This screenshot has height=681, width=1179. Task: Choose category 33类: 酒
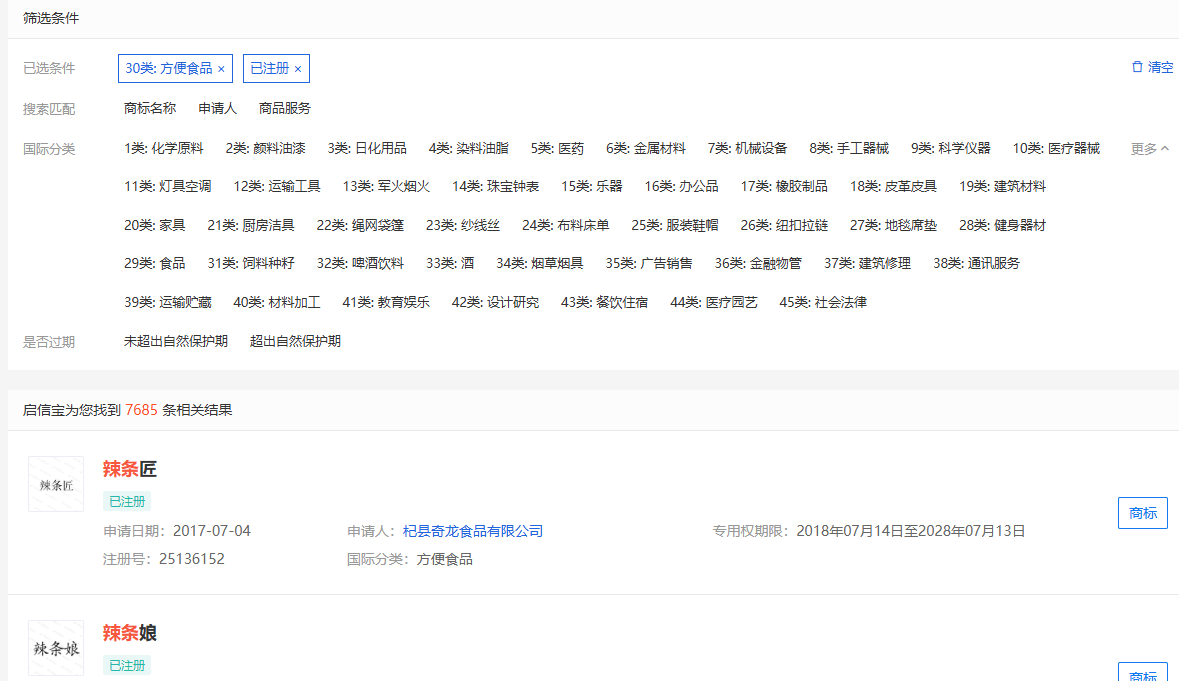450,264
